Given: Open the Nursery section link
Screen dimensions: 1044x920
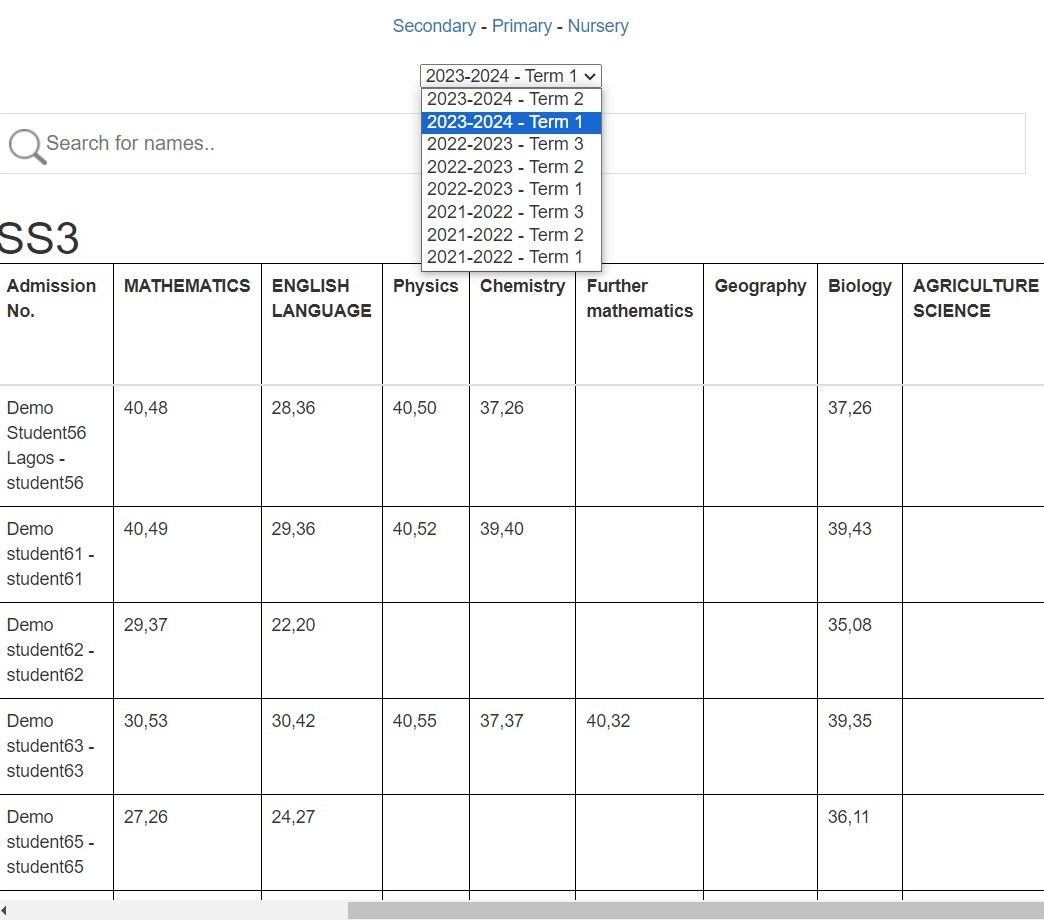Looking at the screenshot, I should click(x=598, y=26).
